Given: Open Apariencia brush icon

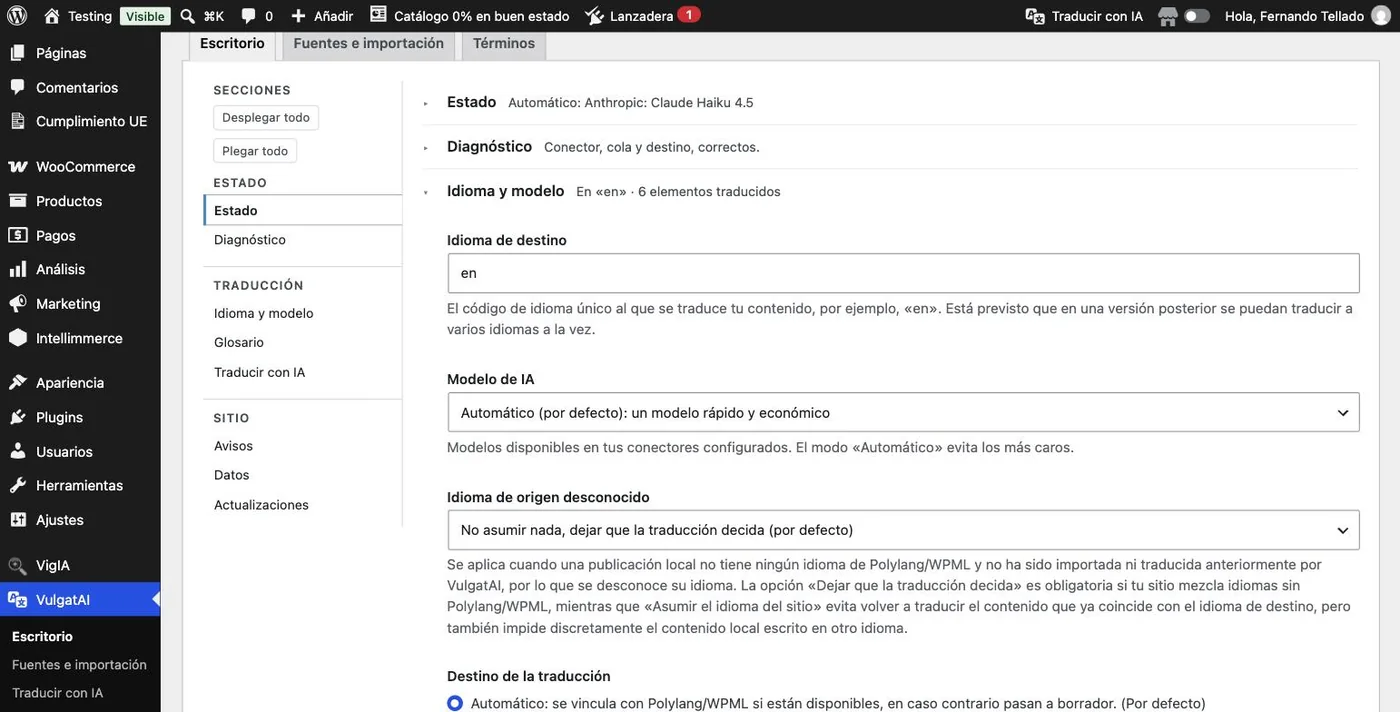Looking at the screenshot, I should 18,382.
